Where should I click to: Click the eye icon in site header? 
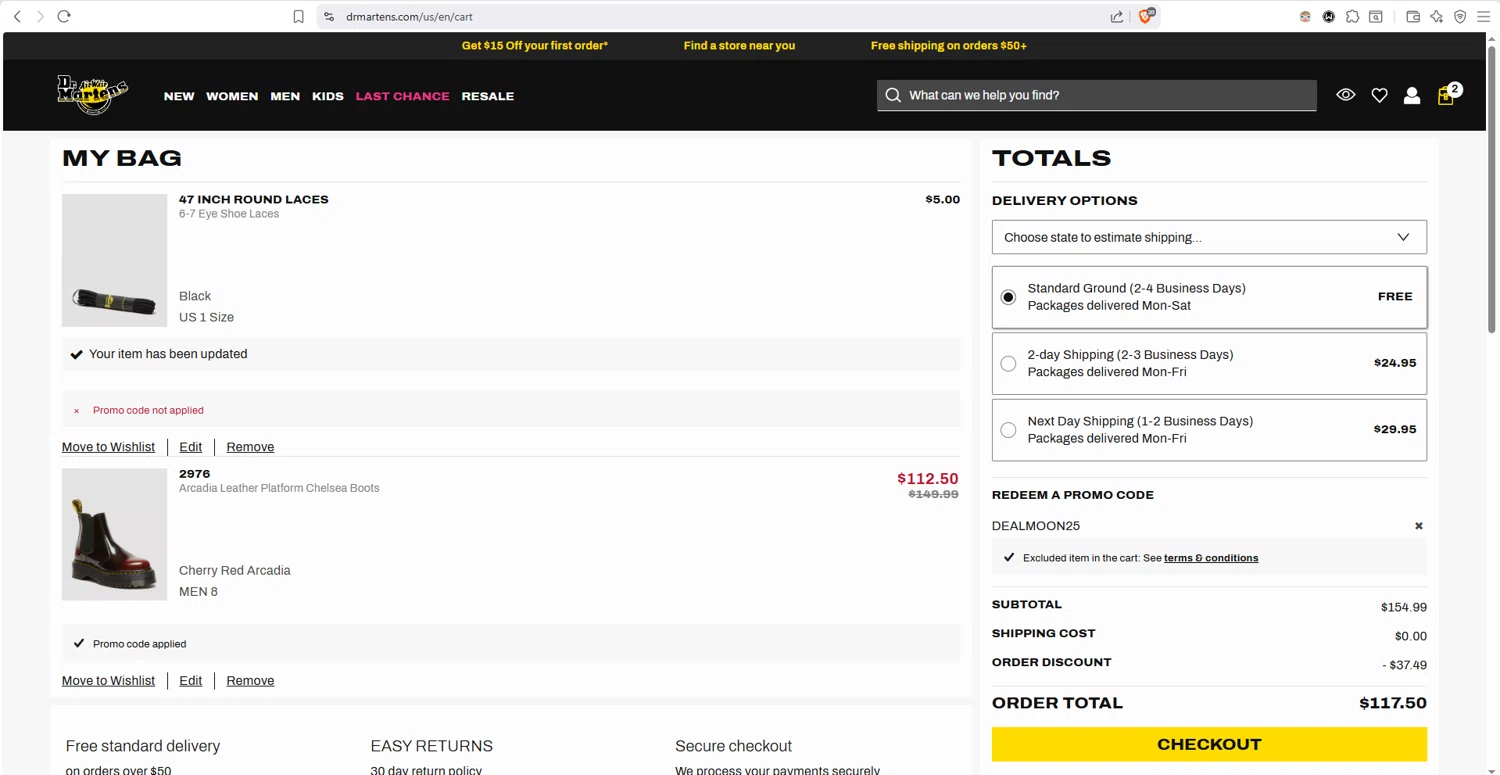pyautogui.click(x=1346, y=95)
